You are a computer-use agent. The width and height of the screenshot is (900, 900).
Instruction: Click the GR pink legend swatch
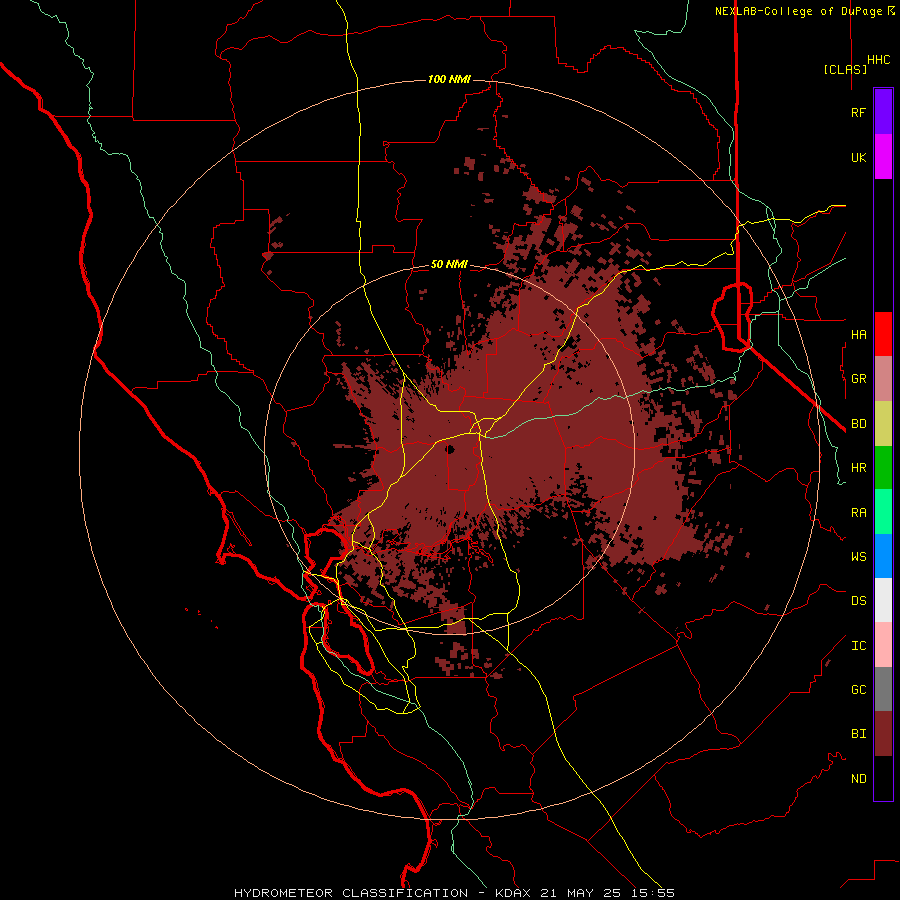tap(883, 379)
